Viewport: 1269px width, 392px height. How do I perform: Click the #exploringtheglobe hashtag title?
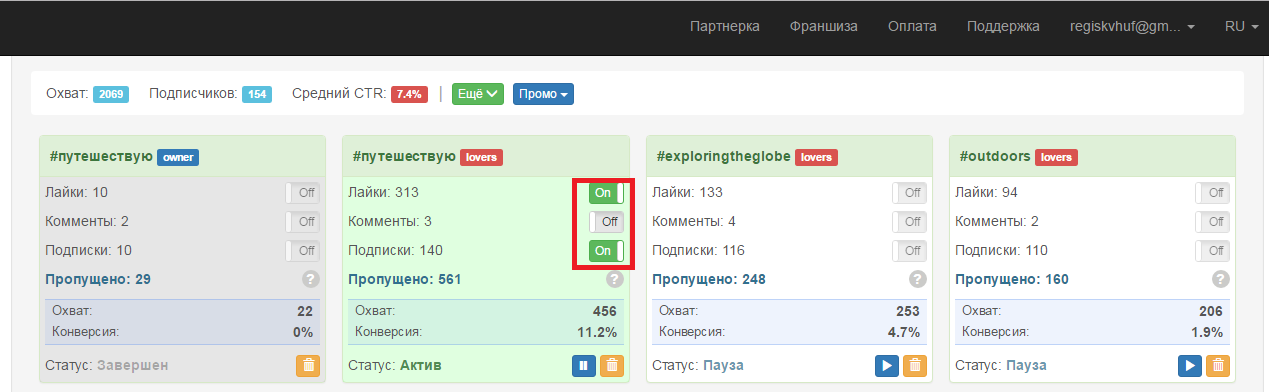coord(723,156)
